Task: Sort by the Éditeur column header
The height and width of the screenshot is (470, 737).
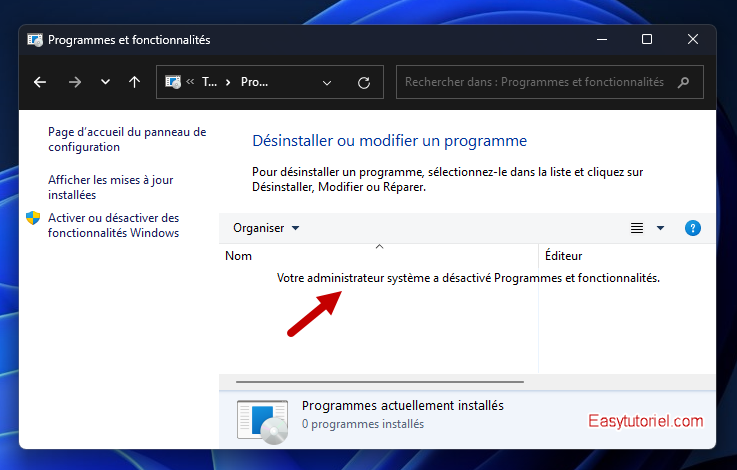Action: (627, 256)
